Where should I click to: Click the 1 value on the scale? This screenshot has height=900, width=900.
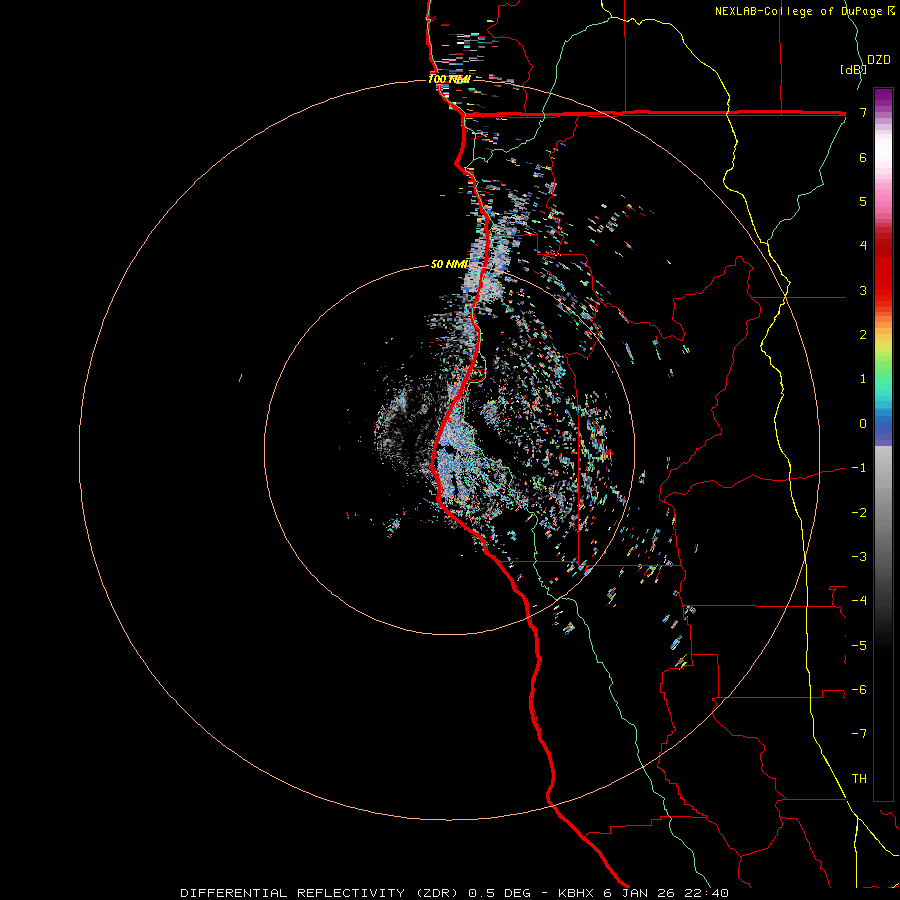[863, 379]
